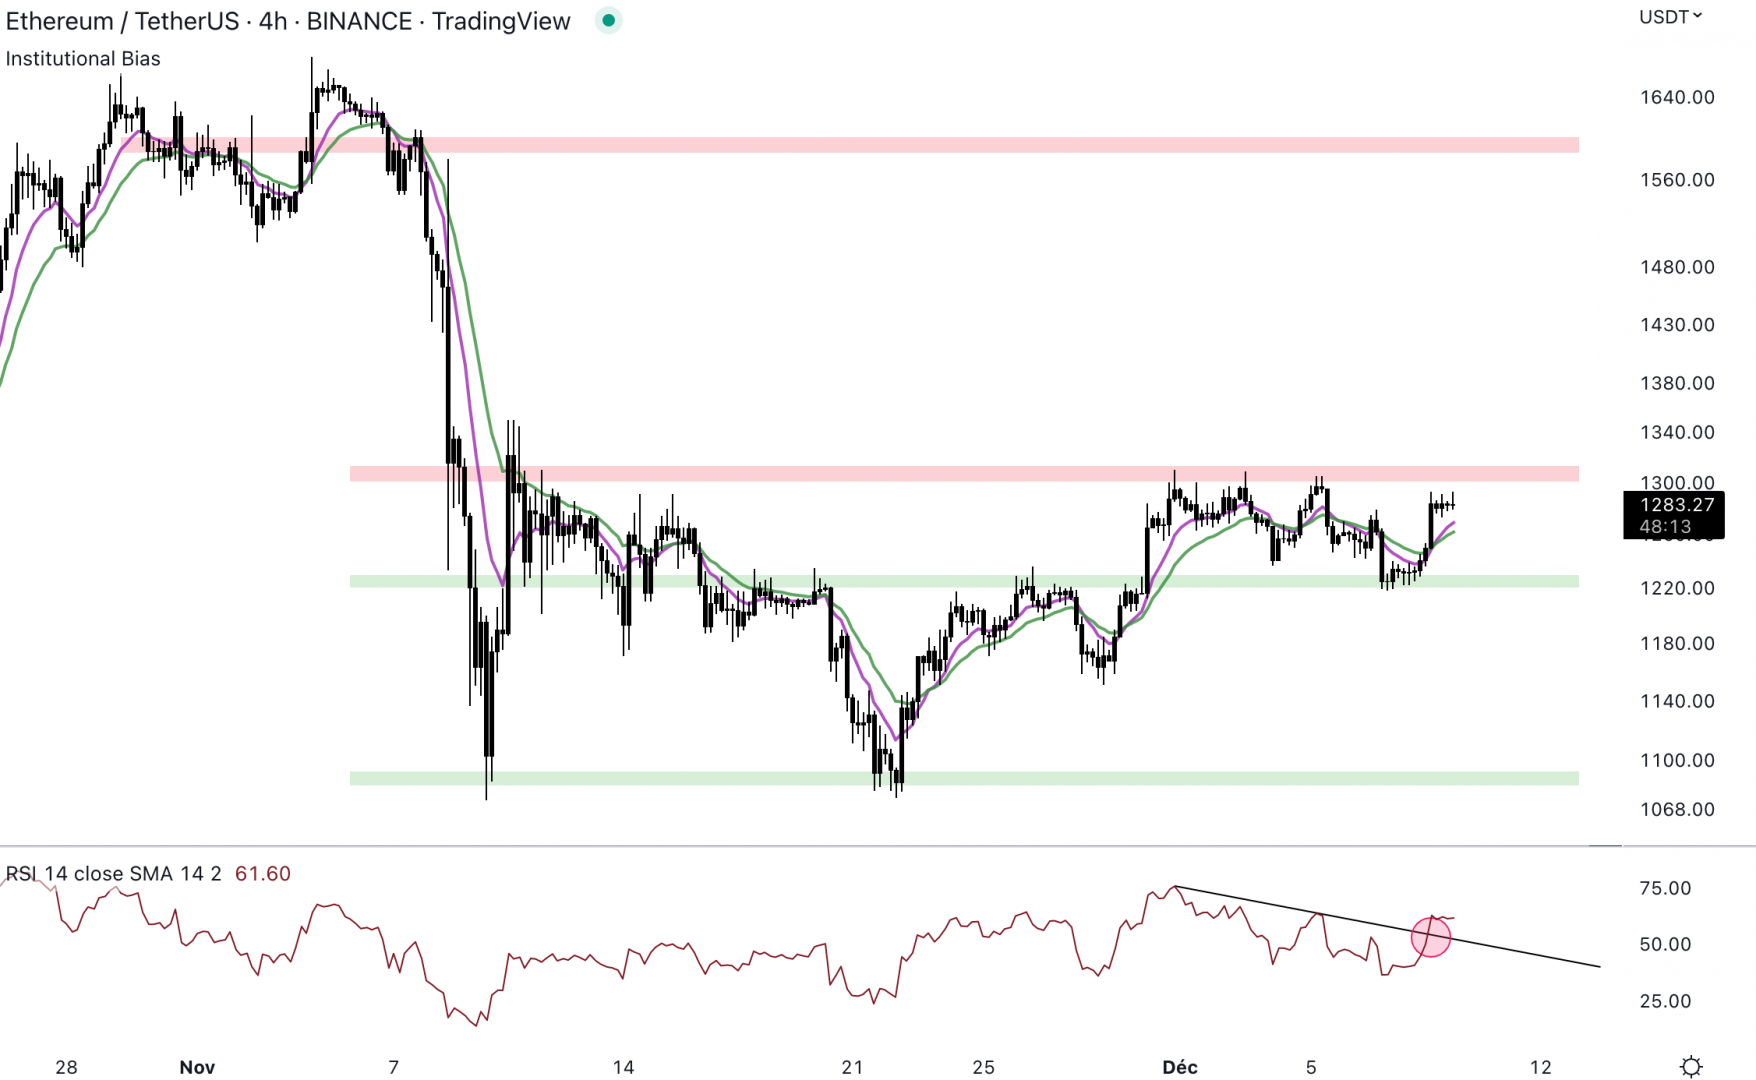Image resolution: width=1756 pixels, height=1080 pixels.
Task: Select the green support zone near 1090
Action: [x=964, y=778]
